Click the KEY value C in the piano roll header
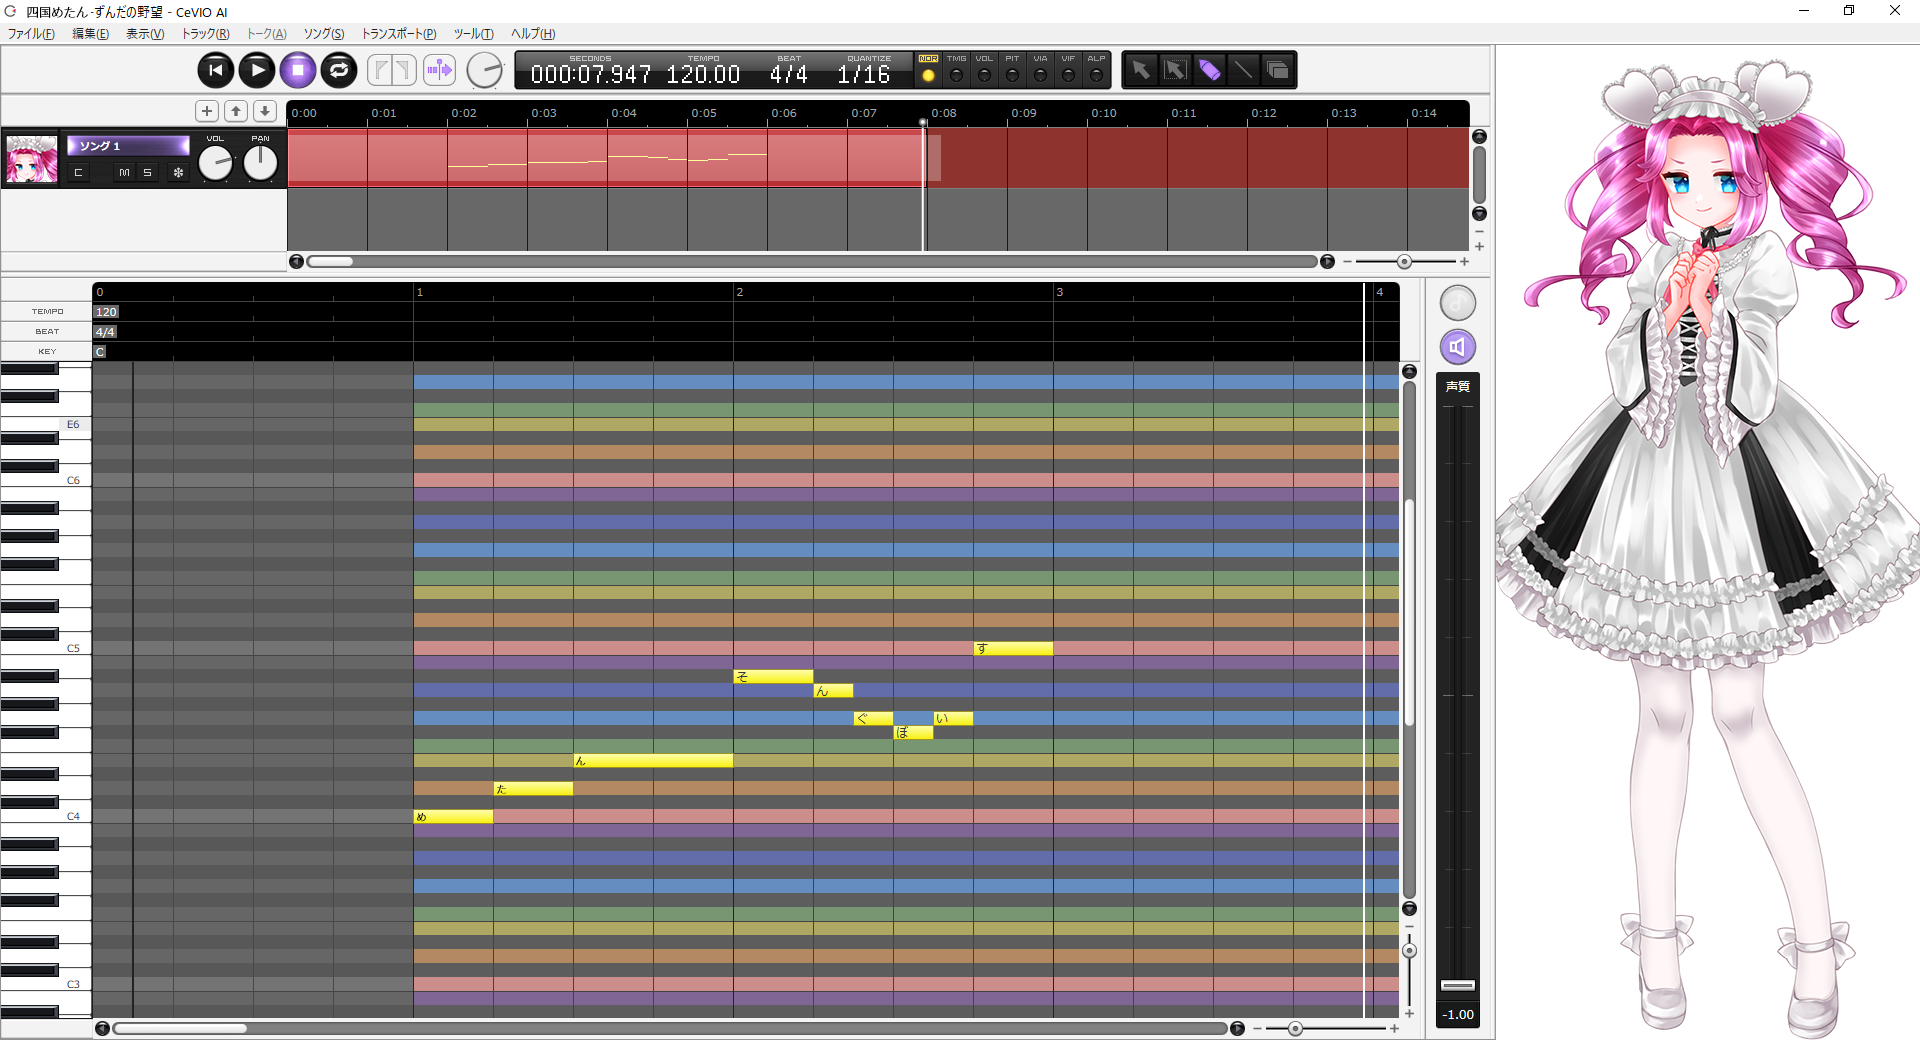 pyautogui.click(x=100, y=352)
